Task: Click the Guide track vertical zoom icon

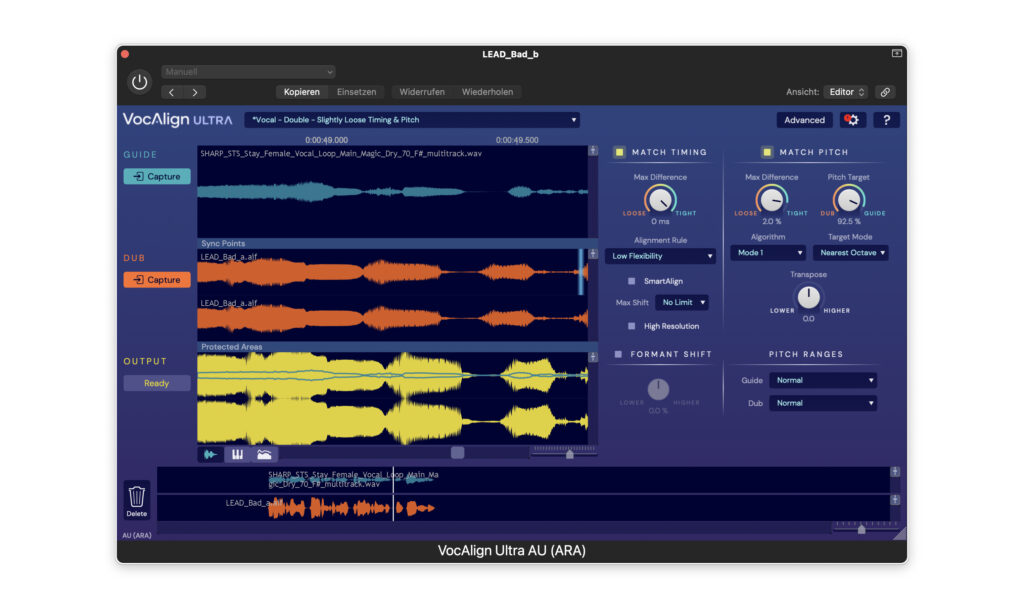Action: (593, 151)
